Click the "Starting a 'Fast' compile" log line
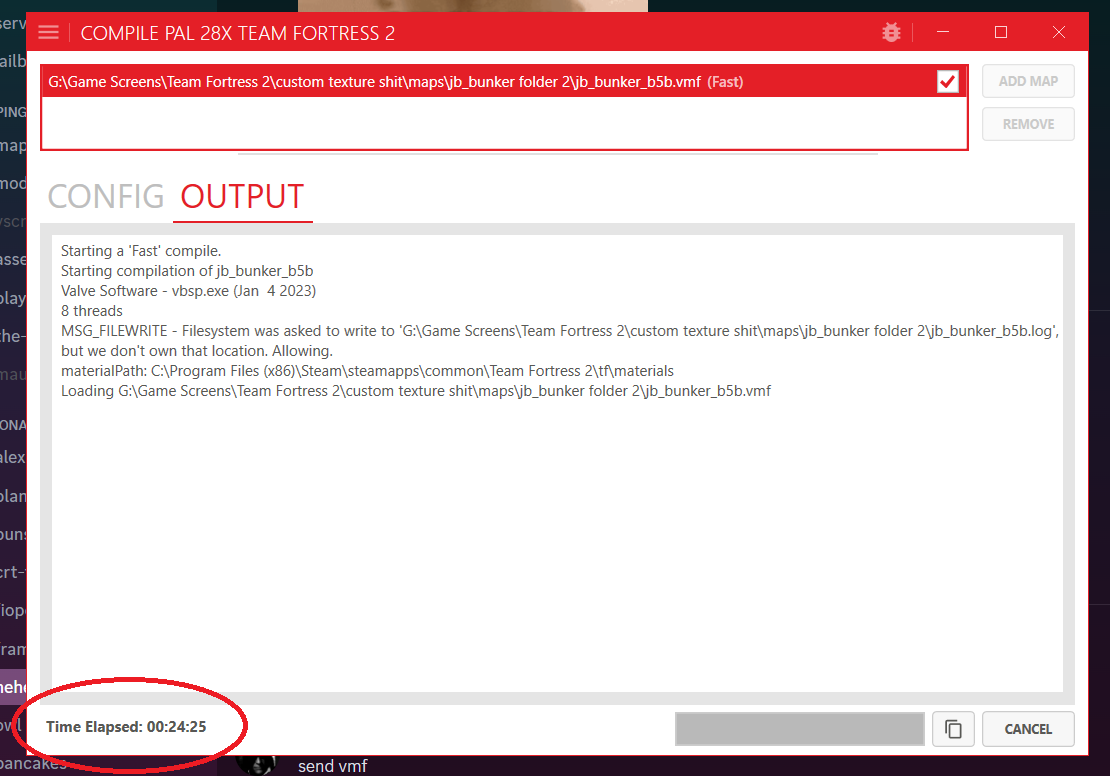 click(140, 251)
